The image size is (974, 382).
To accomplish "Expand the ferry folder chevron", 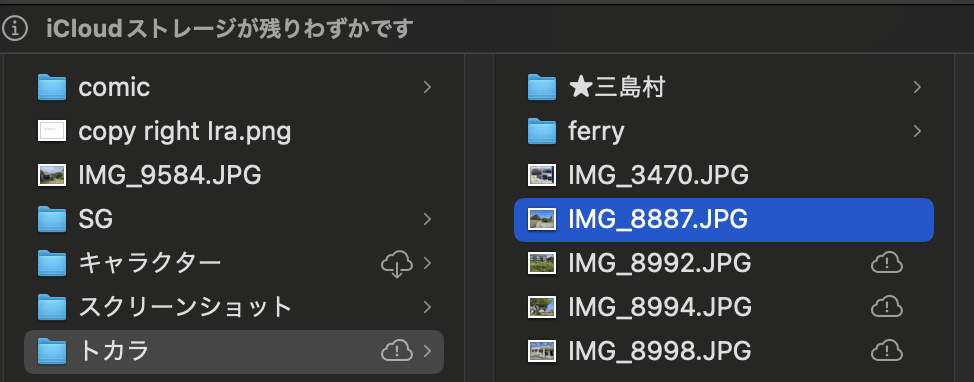I will point(917,131).
